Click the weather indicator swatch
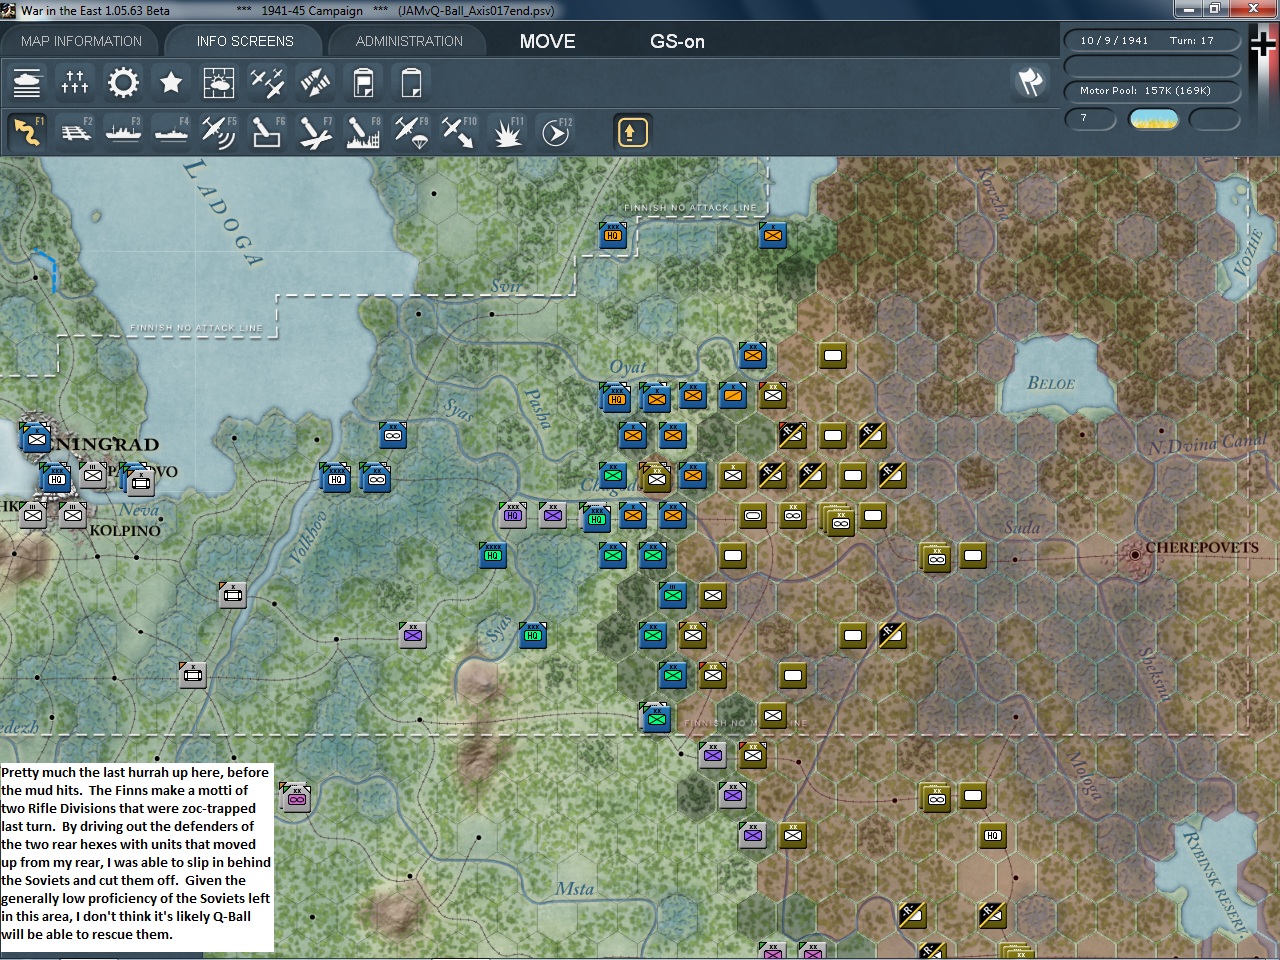Screen dimensions: 1280x960 tap(1153, 119)
